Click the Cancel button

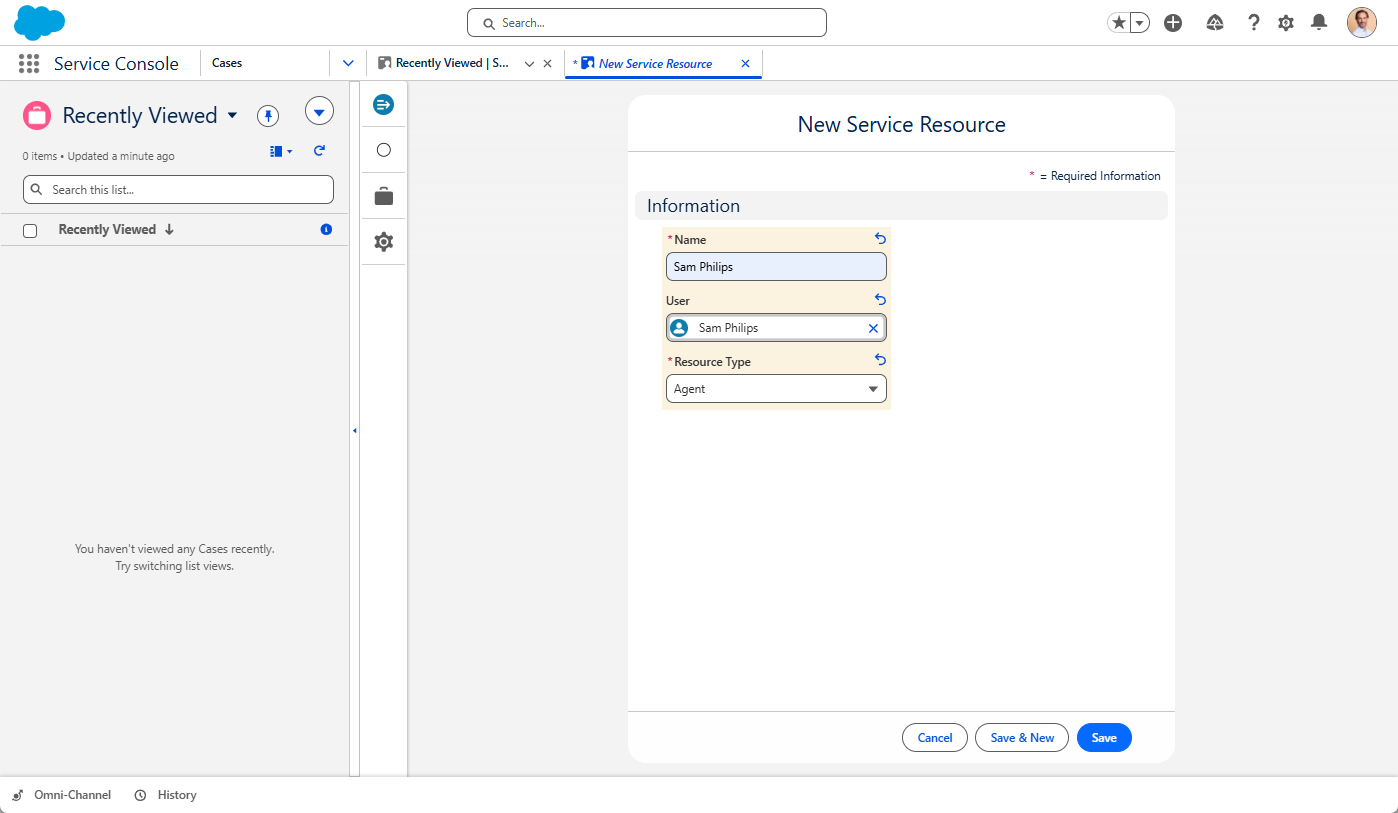point(934,738)
